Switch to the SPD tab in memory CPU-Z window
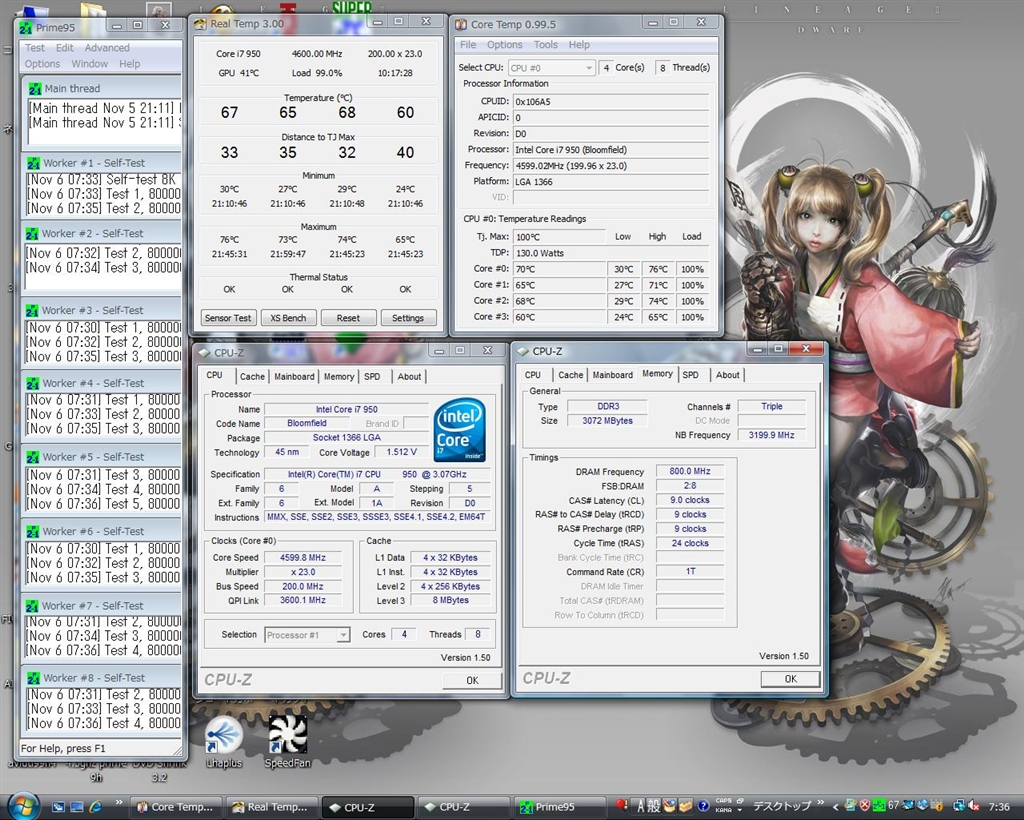Image resolution: width=1024 pixels, height=820 pixels. click(690, 375)
